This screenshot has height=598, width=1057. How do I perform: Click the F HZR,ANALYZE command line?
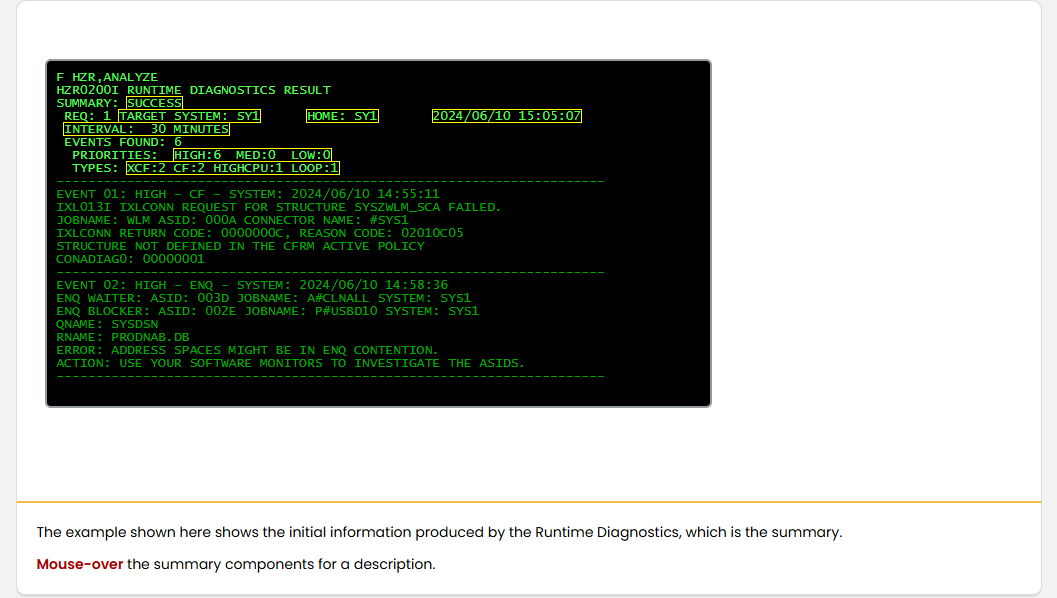[107, 78]
